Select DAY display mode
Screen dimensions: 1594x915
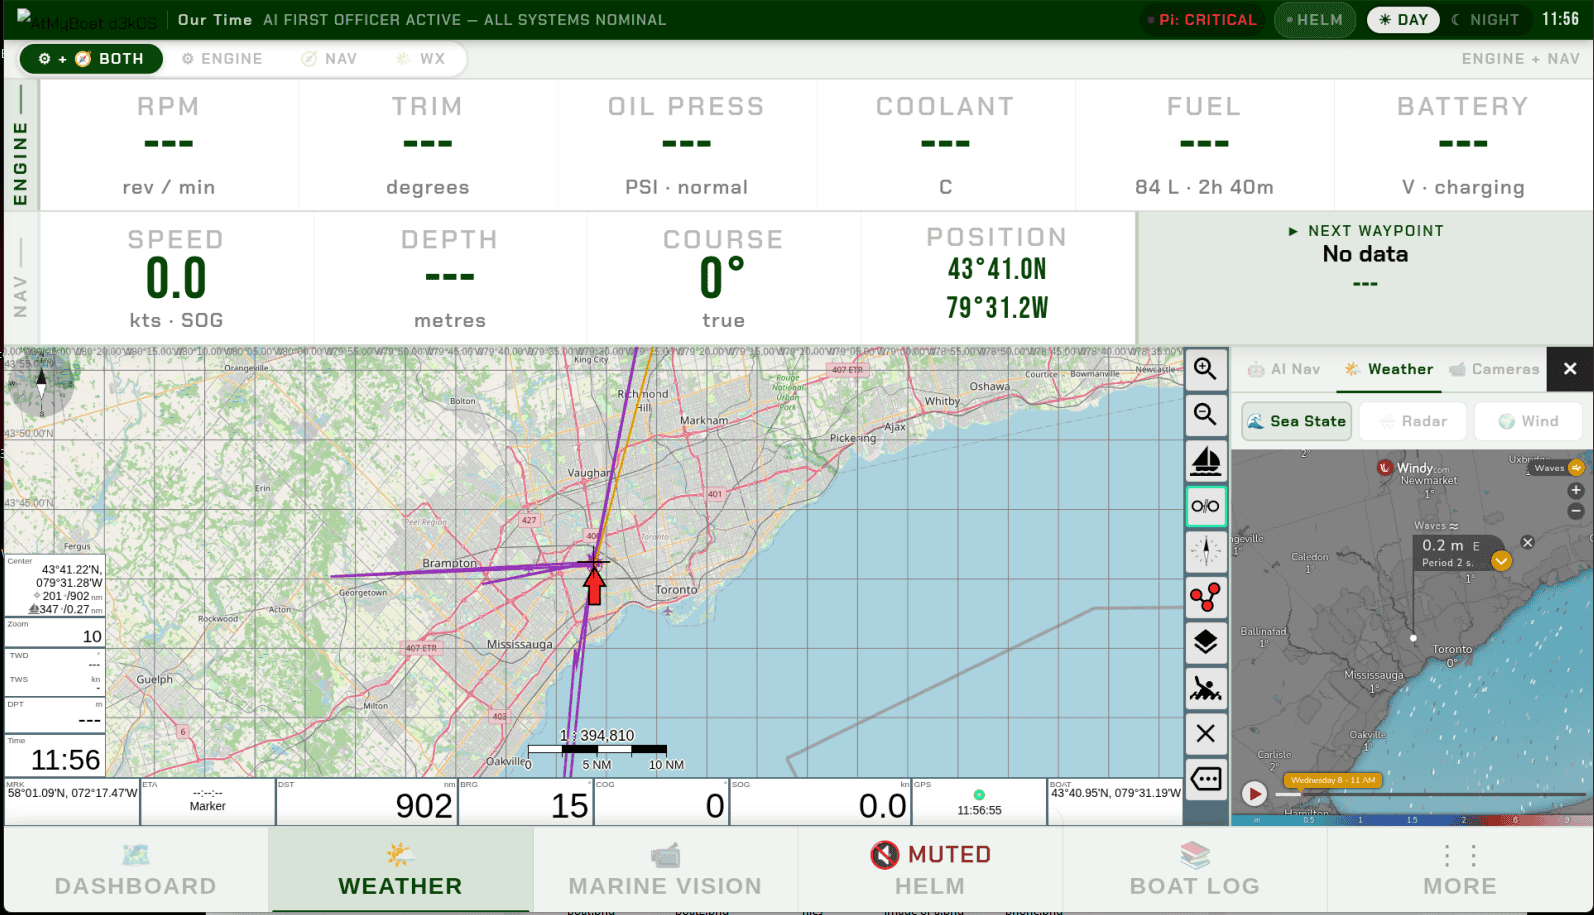[1403, 20]
